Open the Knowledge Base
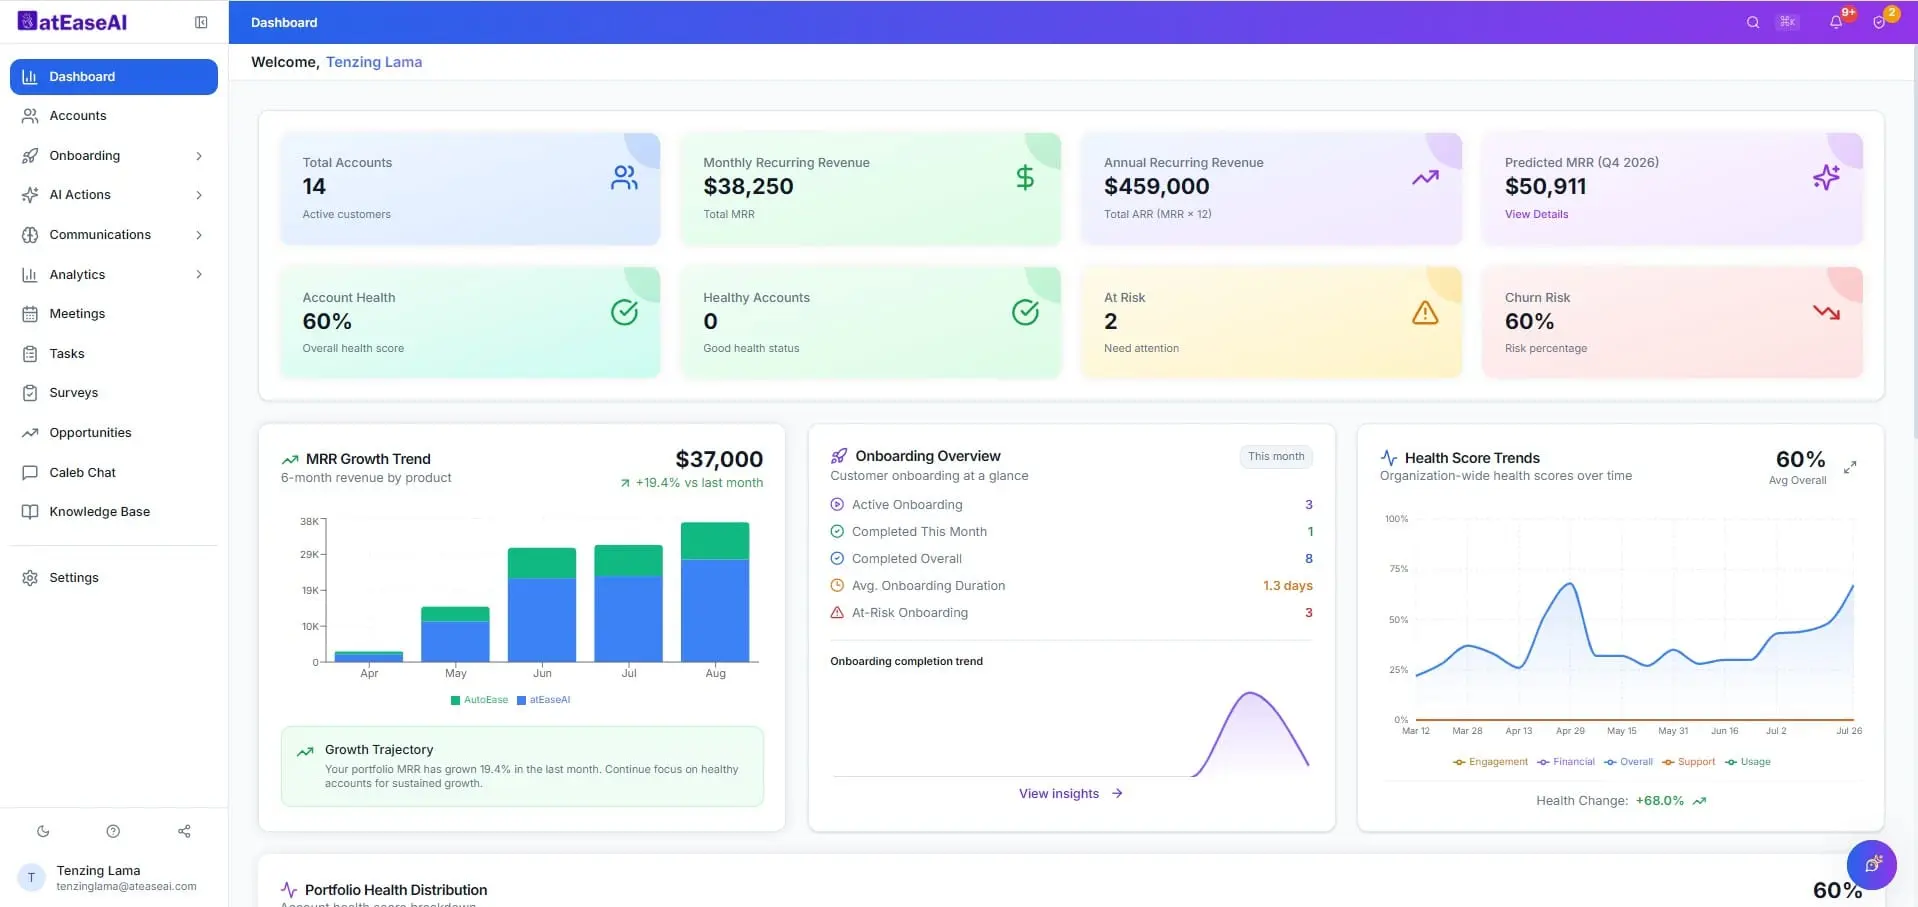The height and width of the screenshot is (907, 1918). 114,512
